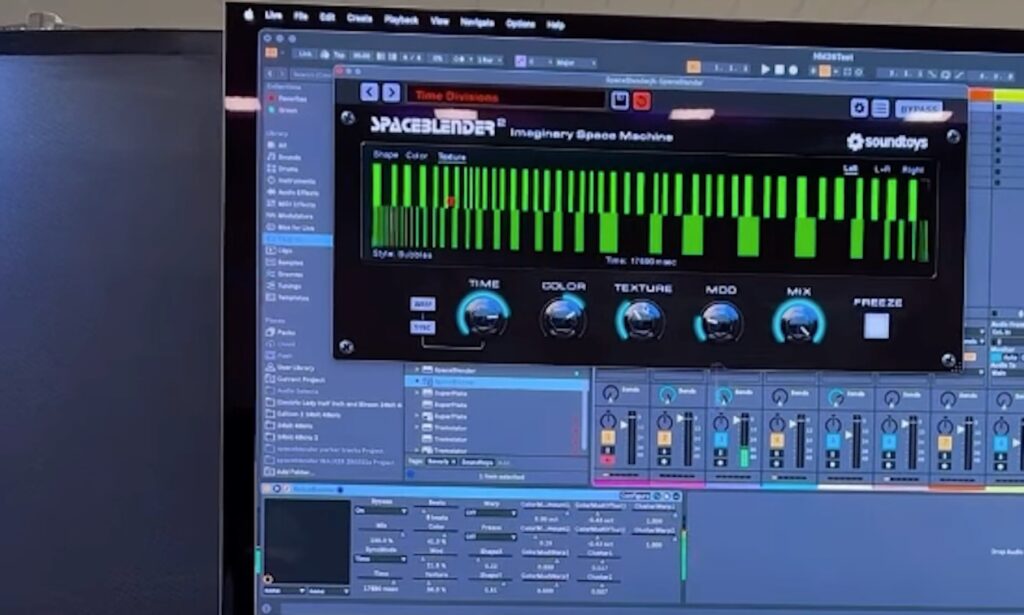Image resolution: width=1024 pixels, height=615 pixels.
Task: Select the Right channel view button
Action: 912,170
